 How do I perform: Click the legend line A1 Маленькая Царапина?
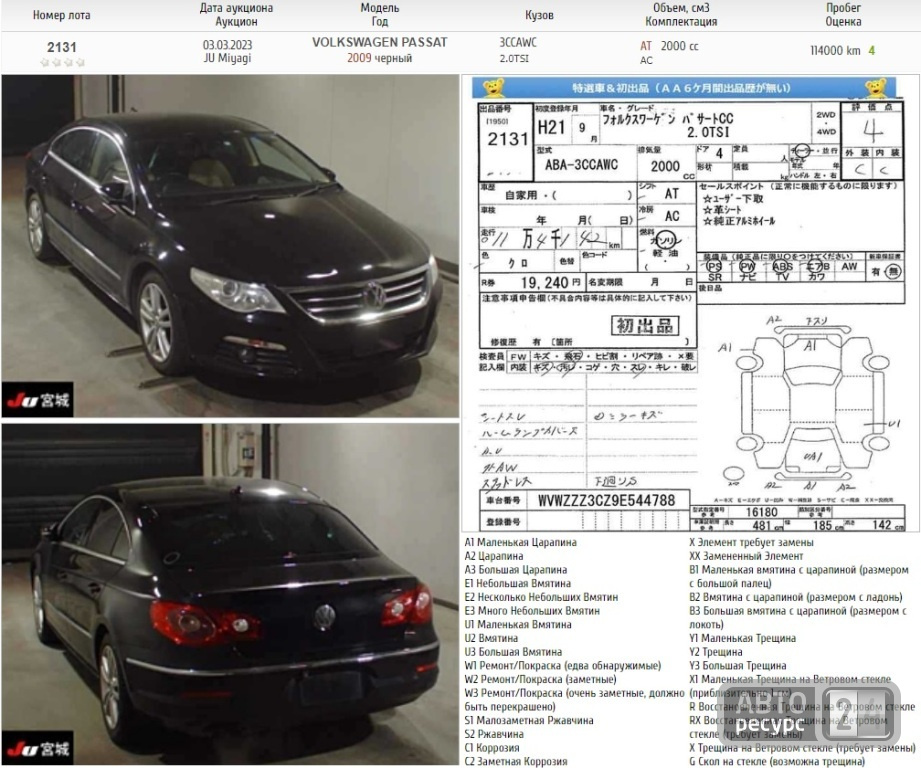point(520,543)
